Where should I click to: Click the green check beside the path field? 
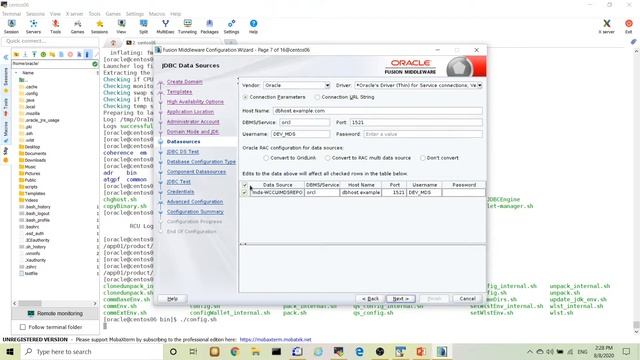click(x=95, y=64)
